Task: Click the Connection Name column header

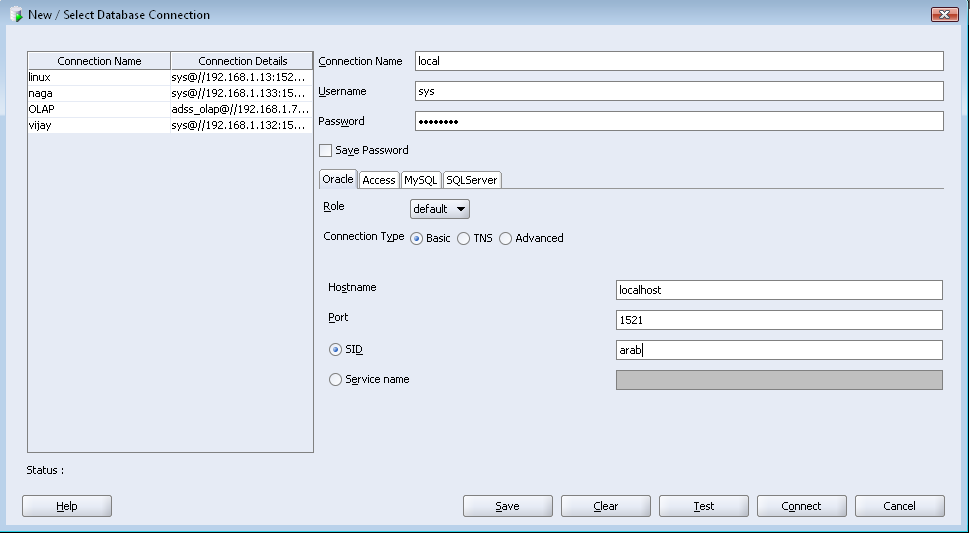Action: pyautogui.click(x=99, y=61)
